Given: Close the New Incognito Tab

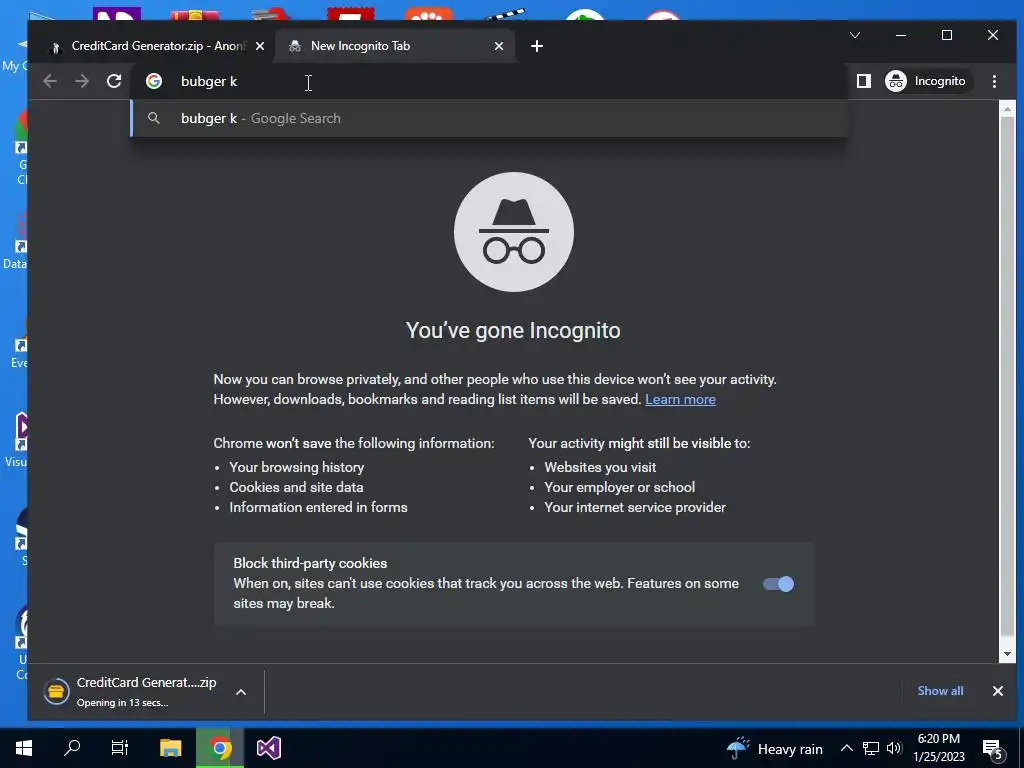Looking at the screenshot, I should click(x=499, y=46).
